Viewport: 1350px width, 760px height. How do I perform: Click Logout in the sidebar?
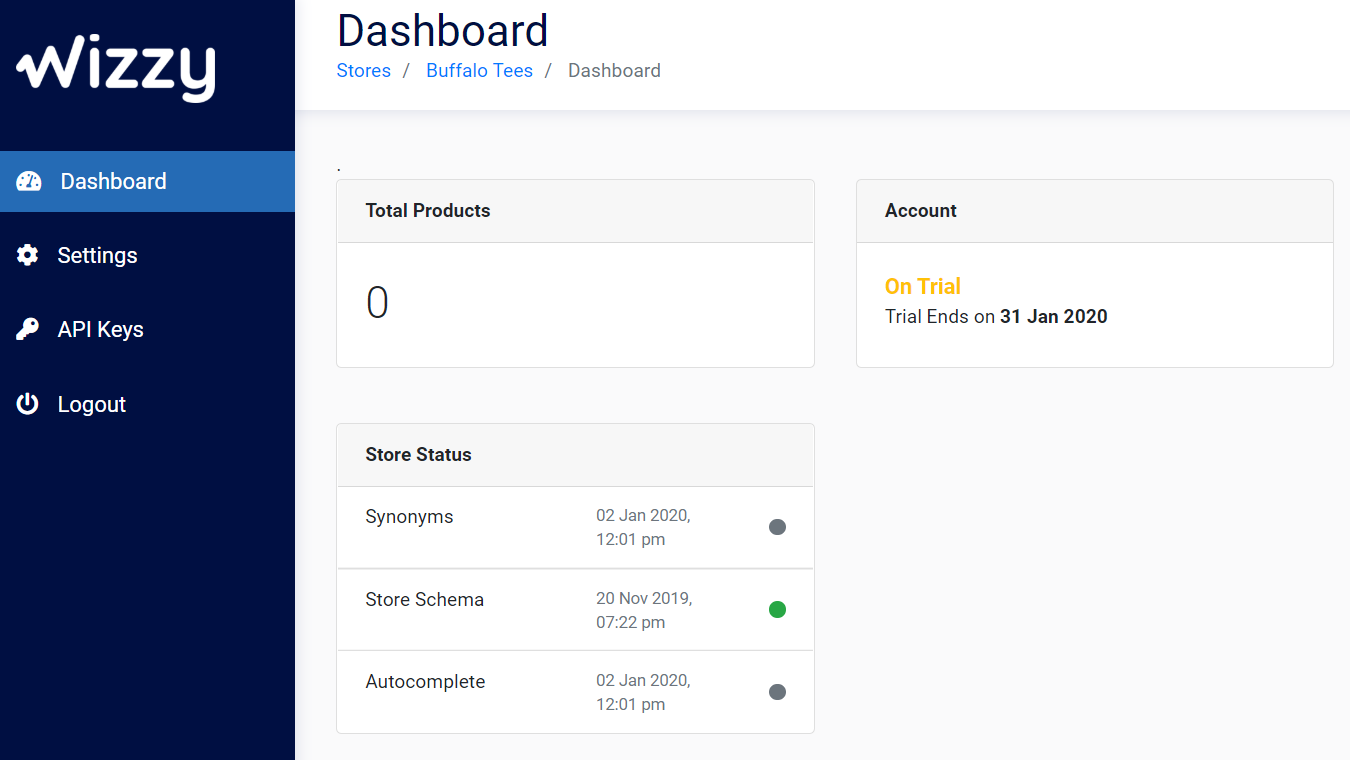click(91, 403)
